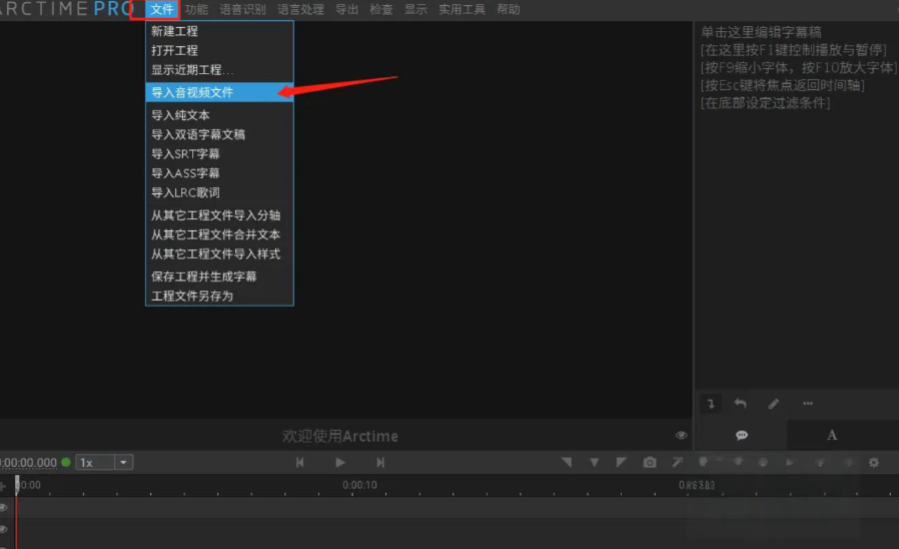
Task: Choose 从其它工程文件导入样式
Action: click(220, 254)
